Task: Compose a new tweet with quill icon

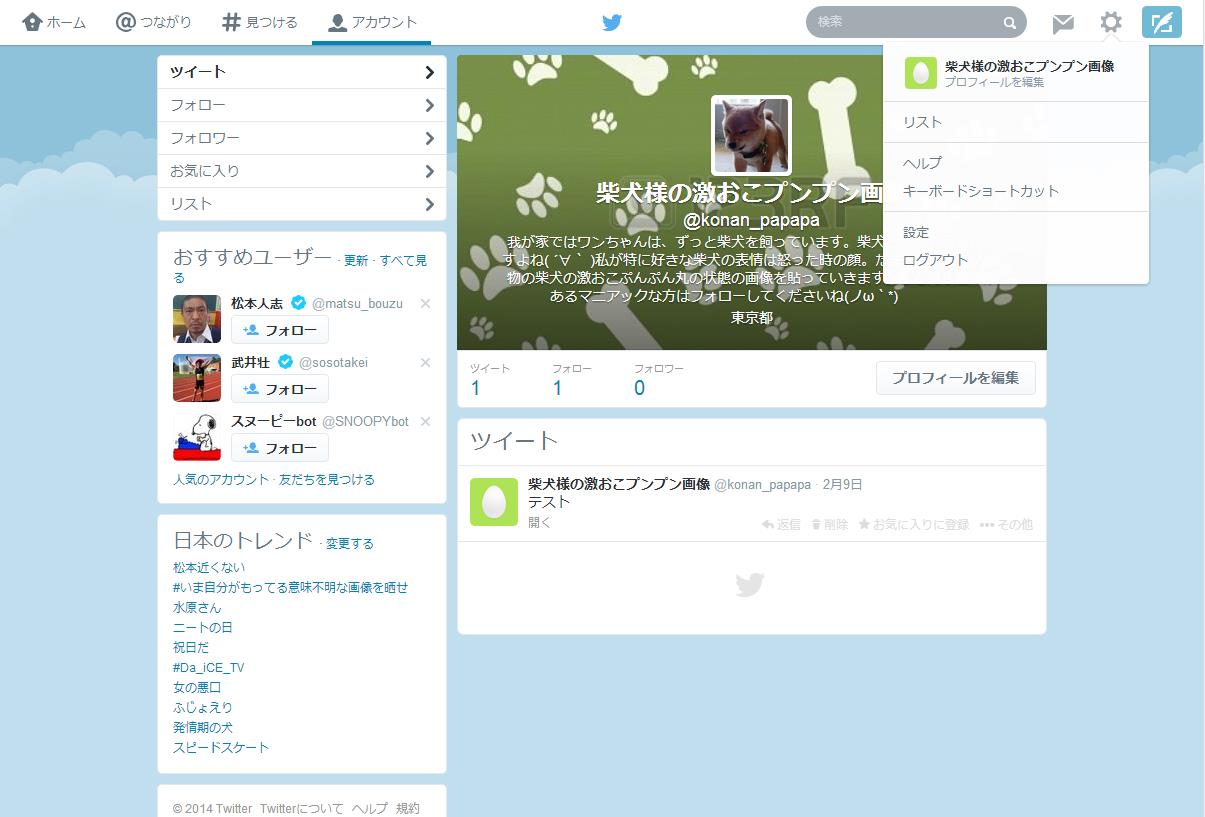Action: click(x=1162, y=22)
